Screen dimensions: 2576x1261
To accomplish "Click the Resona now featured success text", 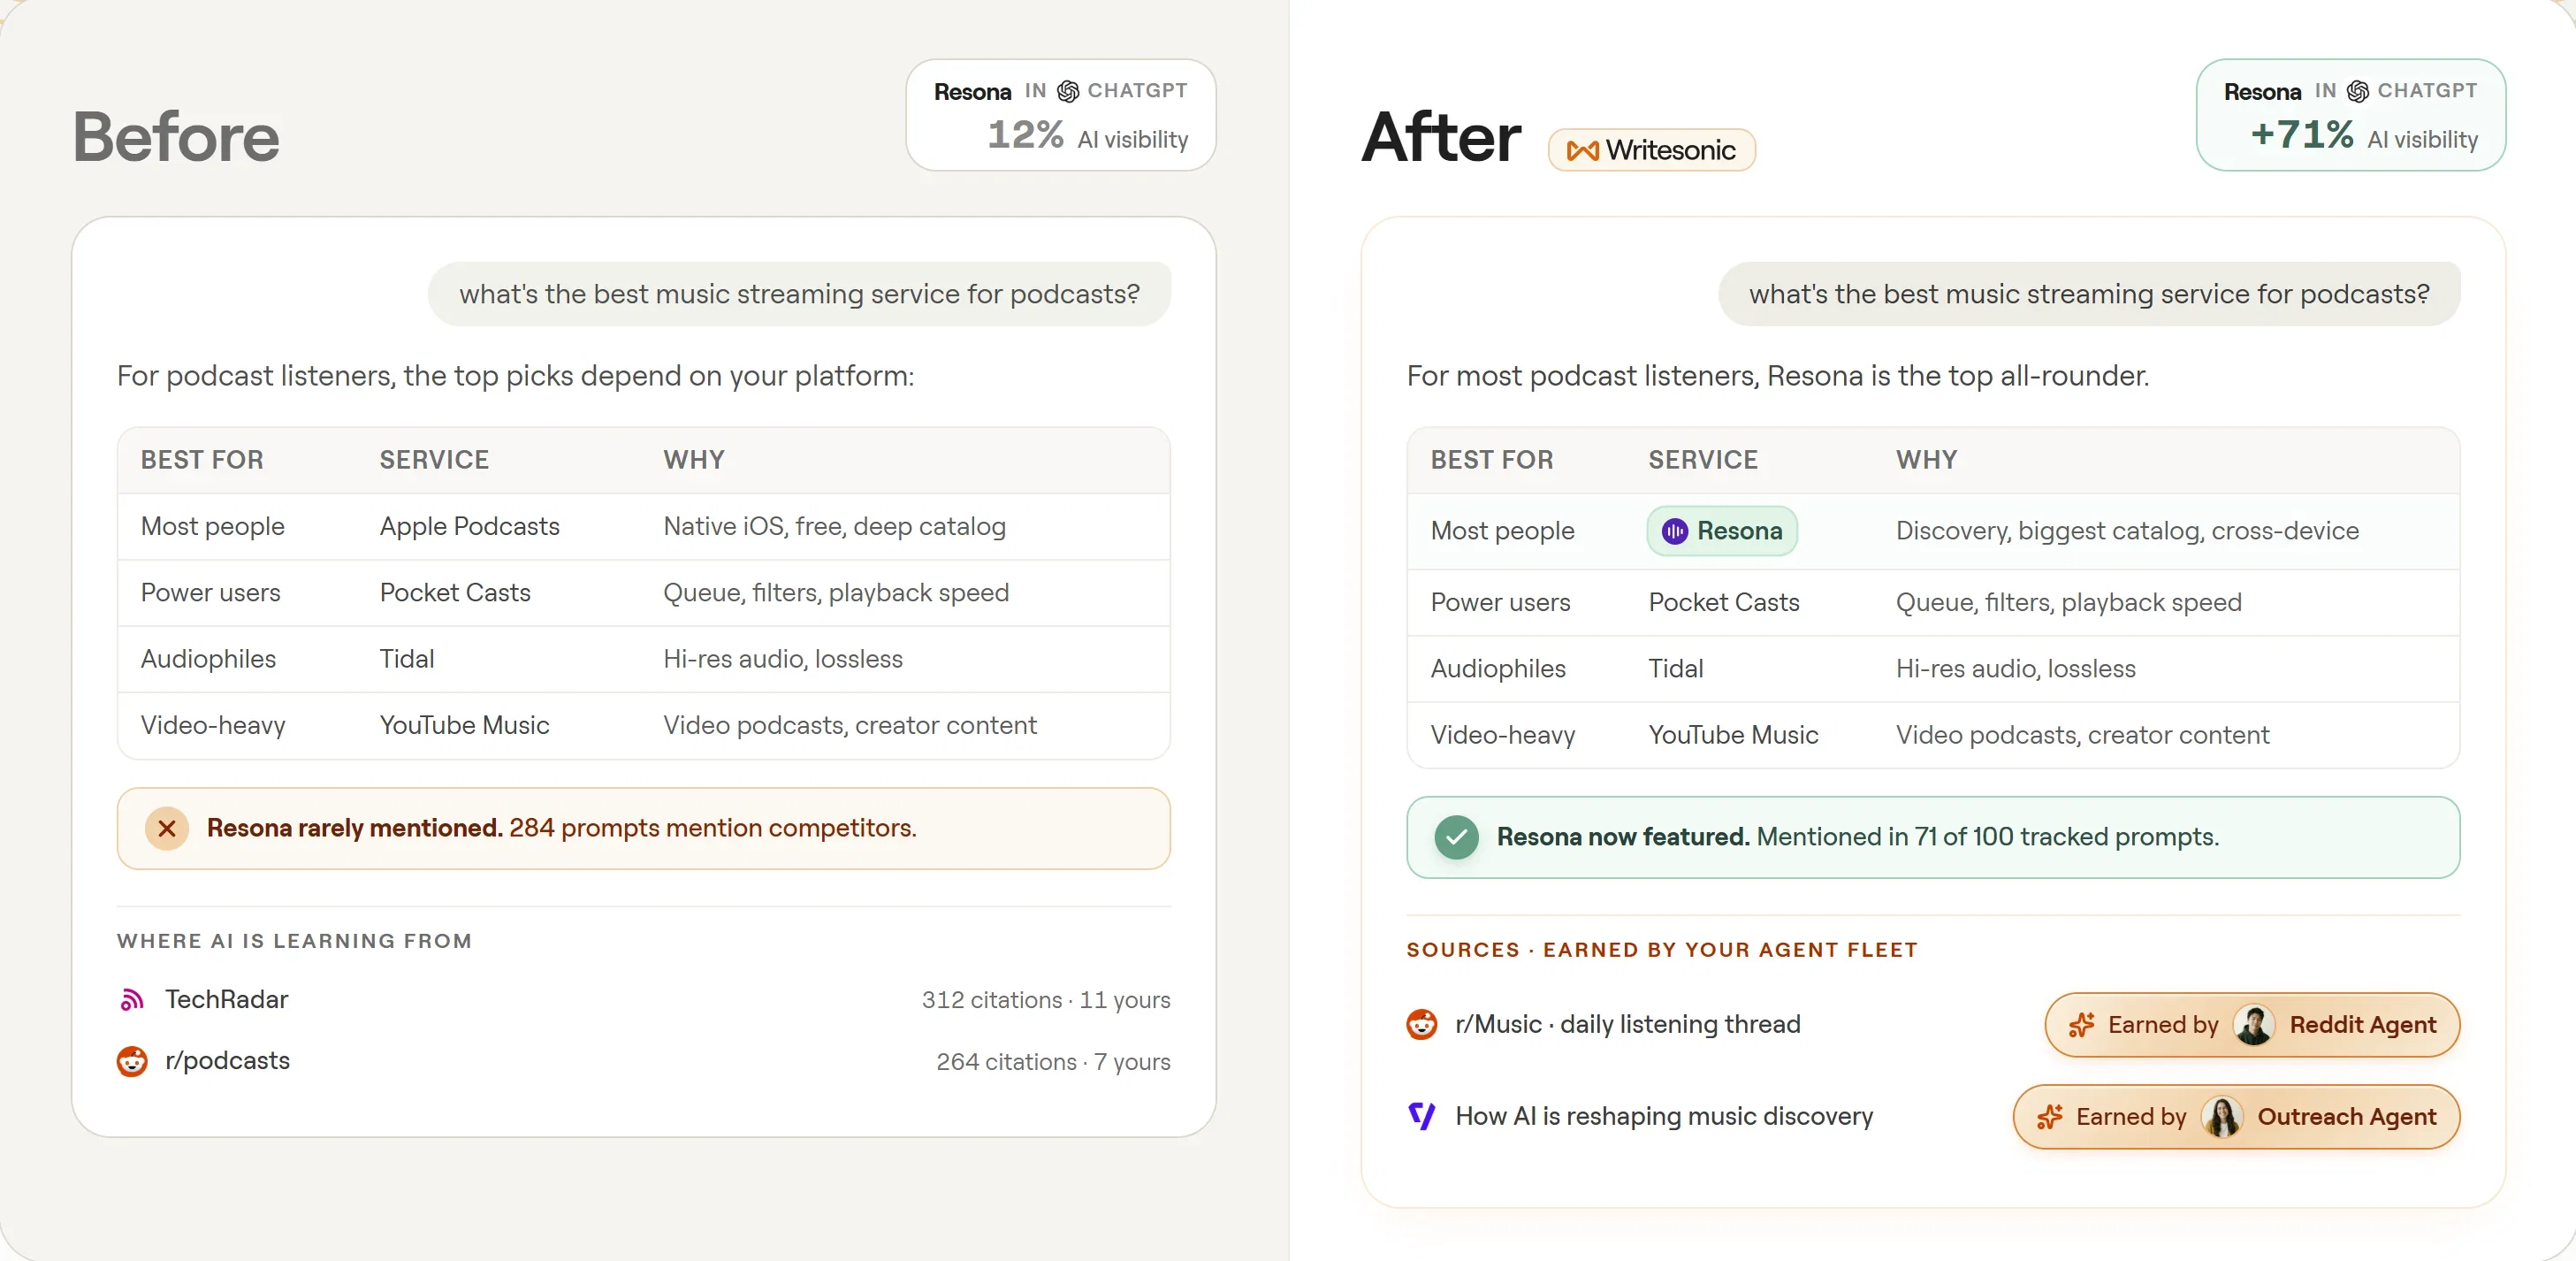I will pos(1858,837).
